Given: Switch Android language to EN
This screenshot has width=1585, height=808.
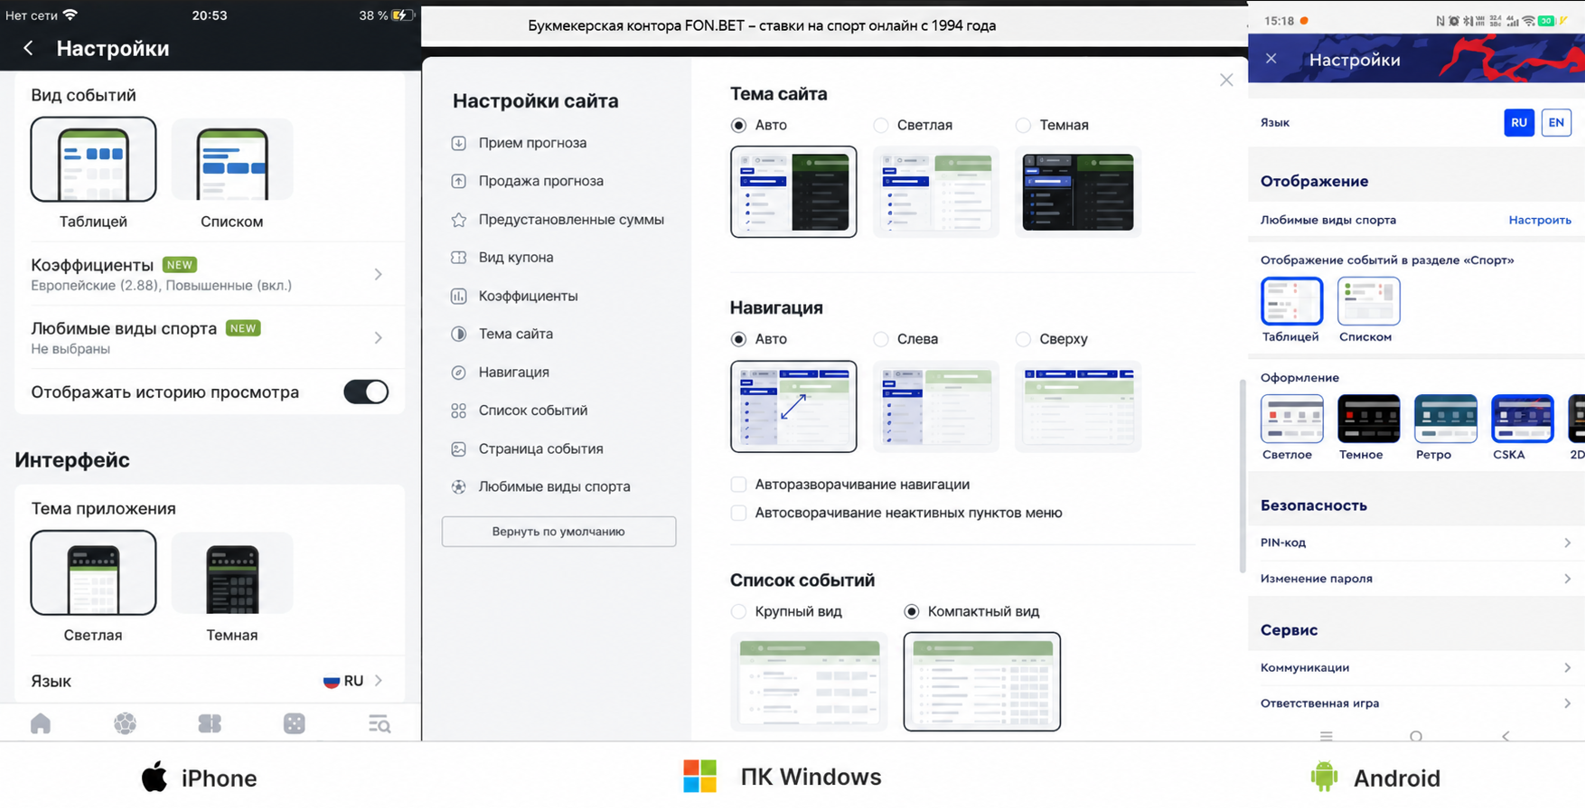Looking at the screenshot, I should (x=1556, y=122).
